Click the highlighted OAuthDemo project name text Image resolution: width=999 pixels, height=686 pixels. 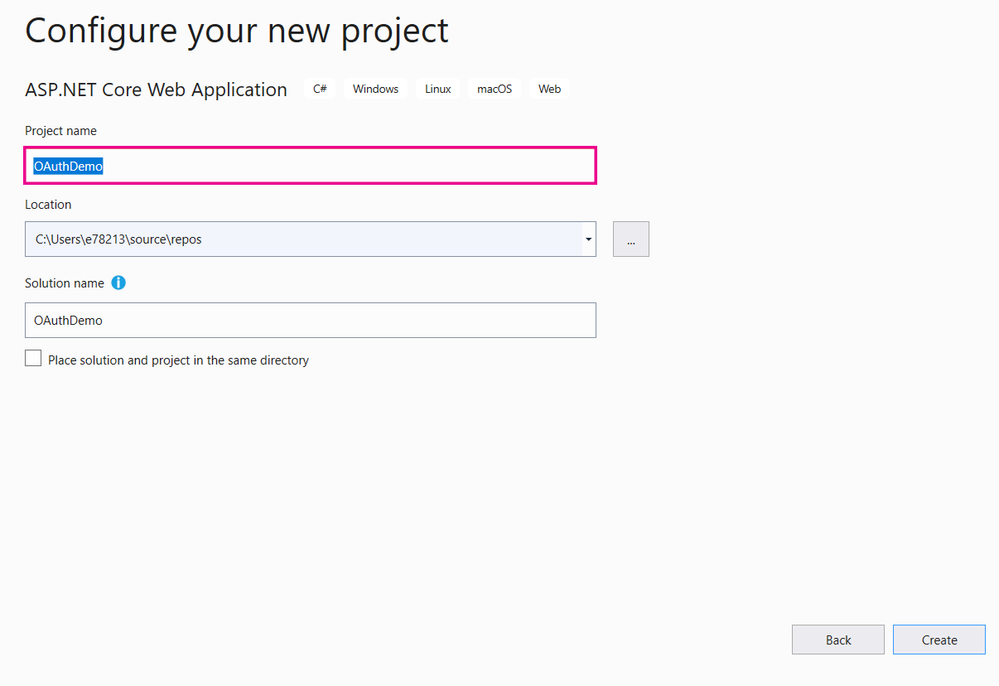click(67, 165)
